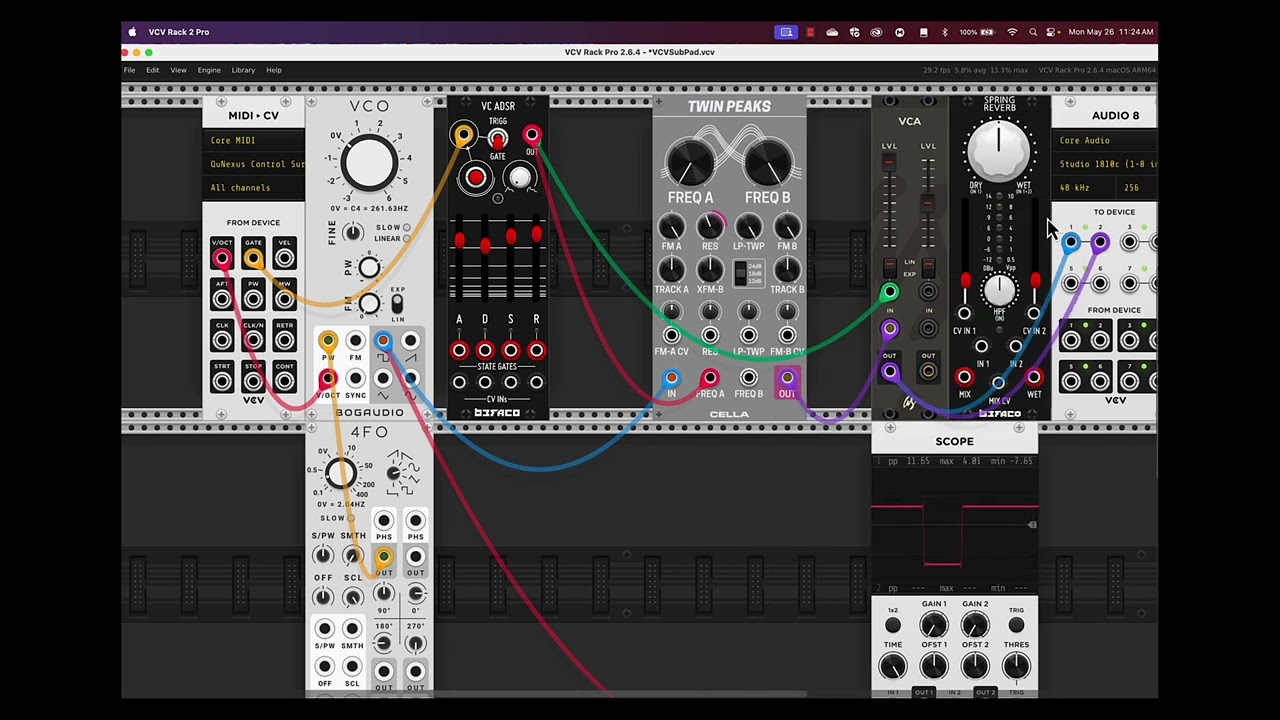1280x720 pixels.
Task: Open the Library menu
Action: pos(243,70)
